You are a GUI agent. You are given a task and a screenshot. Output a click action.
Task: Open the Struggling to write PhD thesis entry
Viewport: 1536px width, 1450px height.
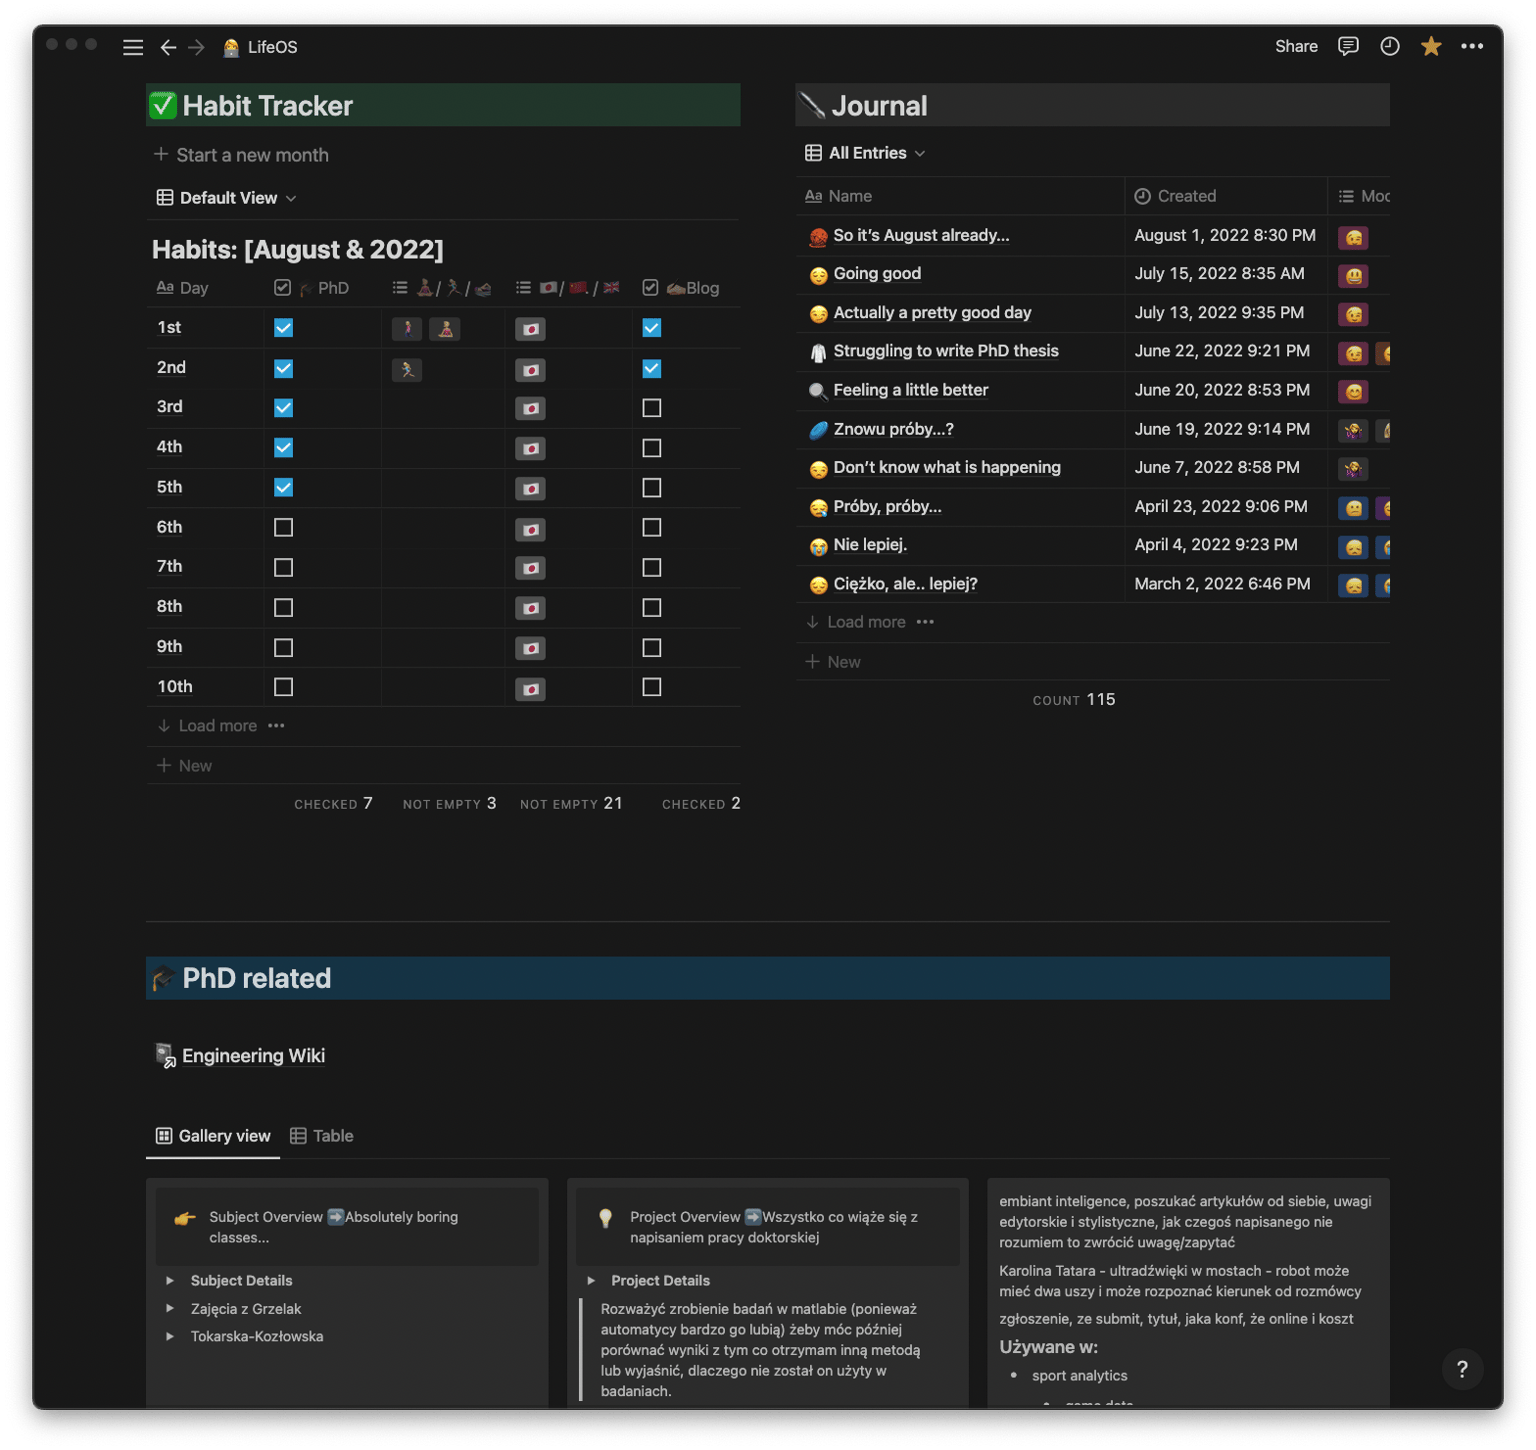click(x=945, y=351)
